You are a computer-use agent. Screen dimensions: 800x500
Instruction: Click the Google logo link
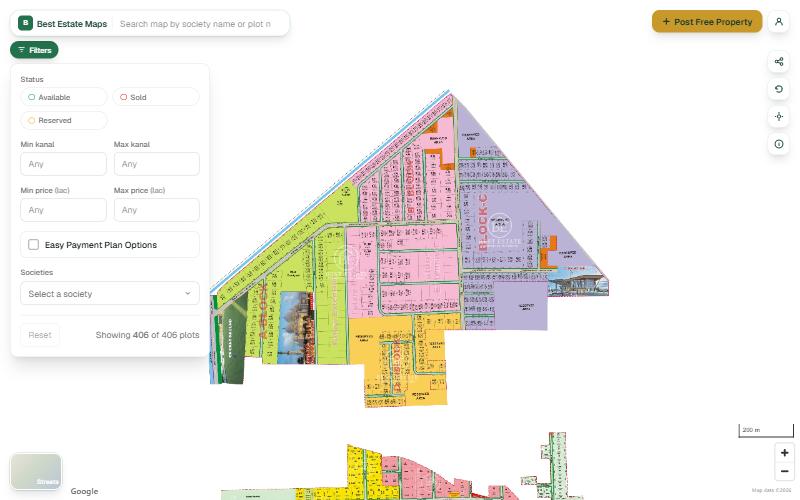tap(84, 491)
